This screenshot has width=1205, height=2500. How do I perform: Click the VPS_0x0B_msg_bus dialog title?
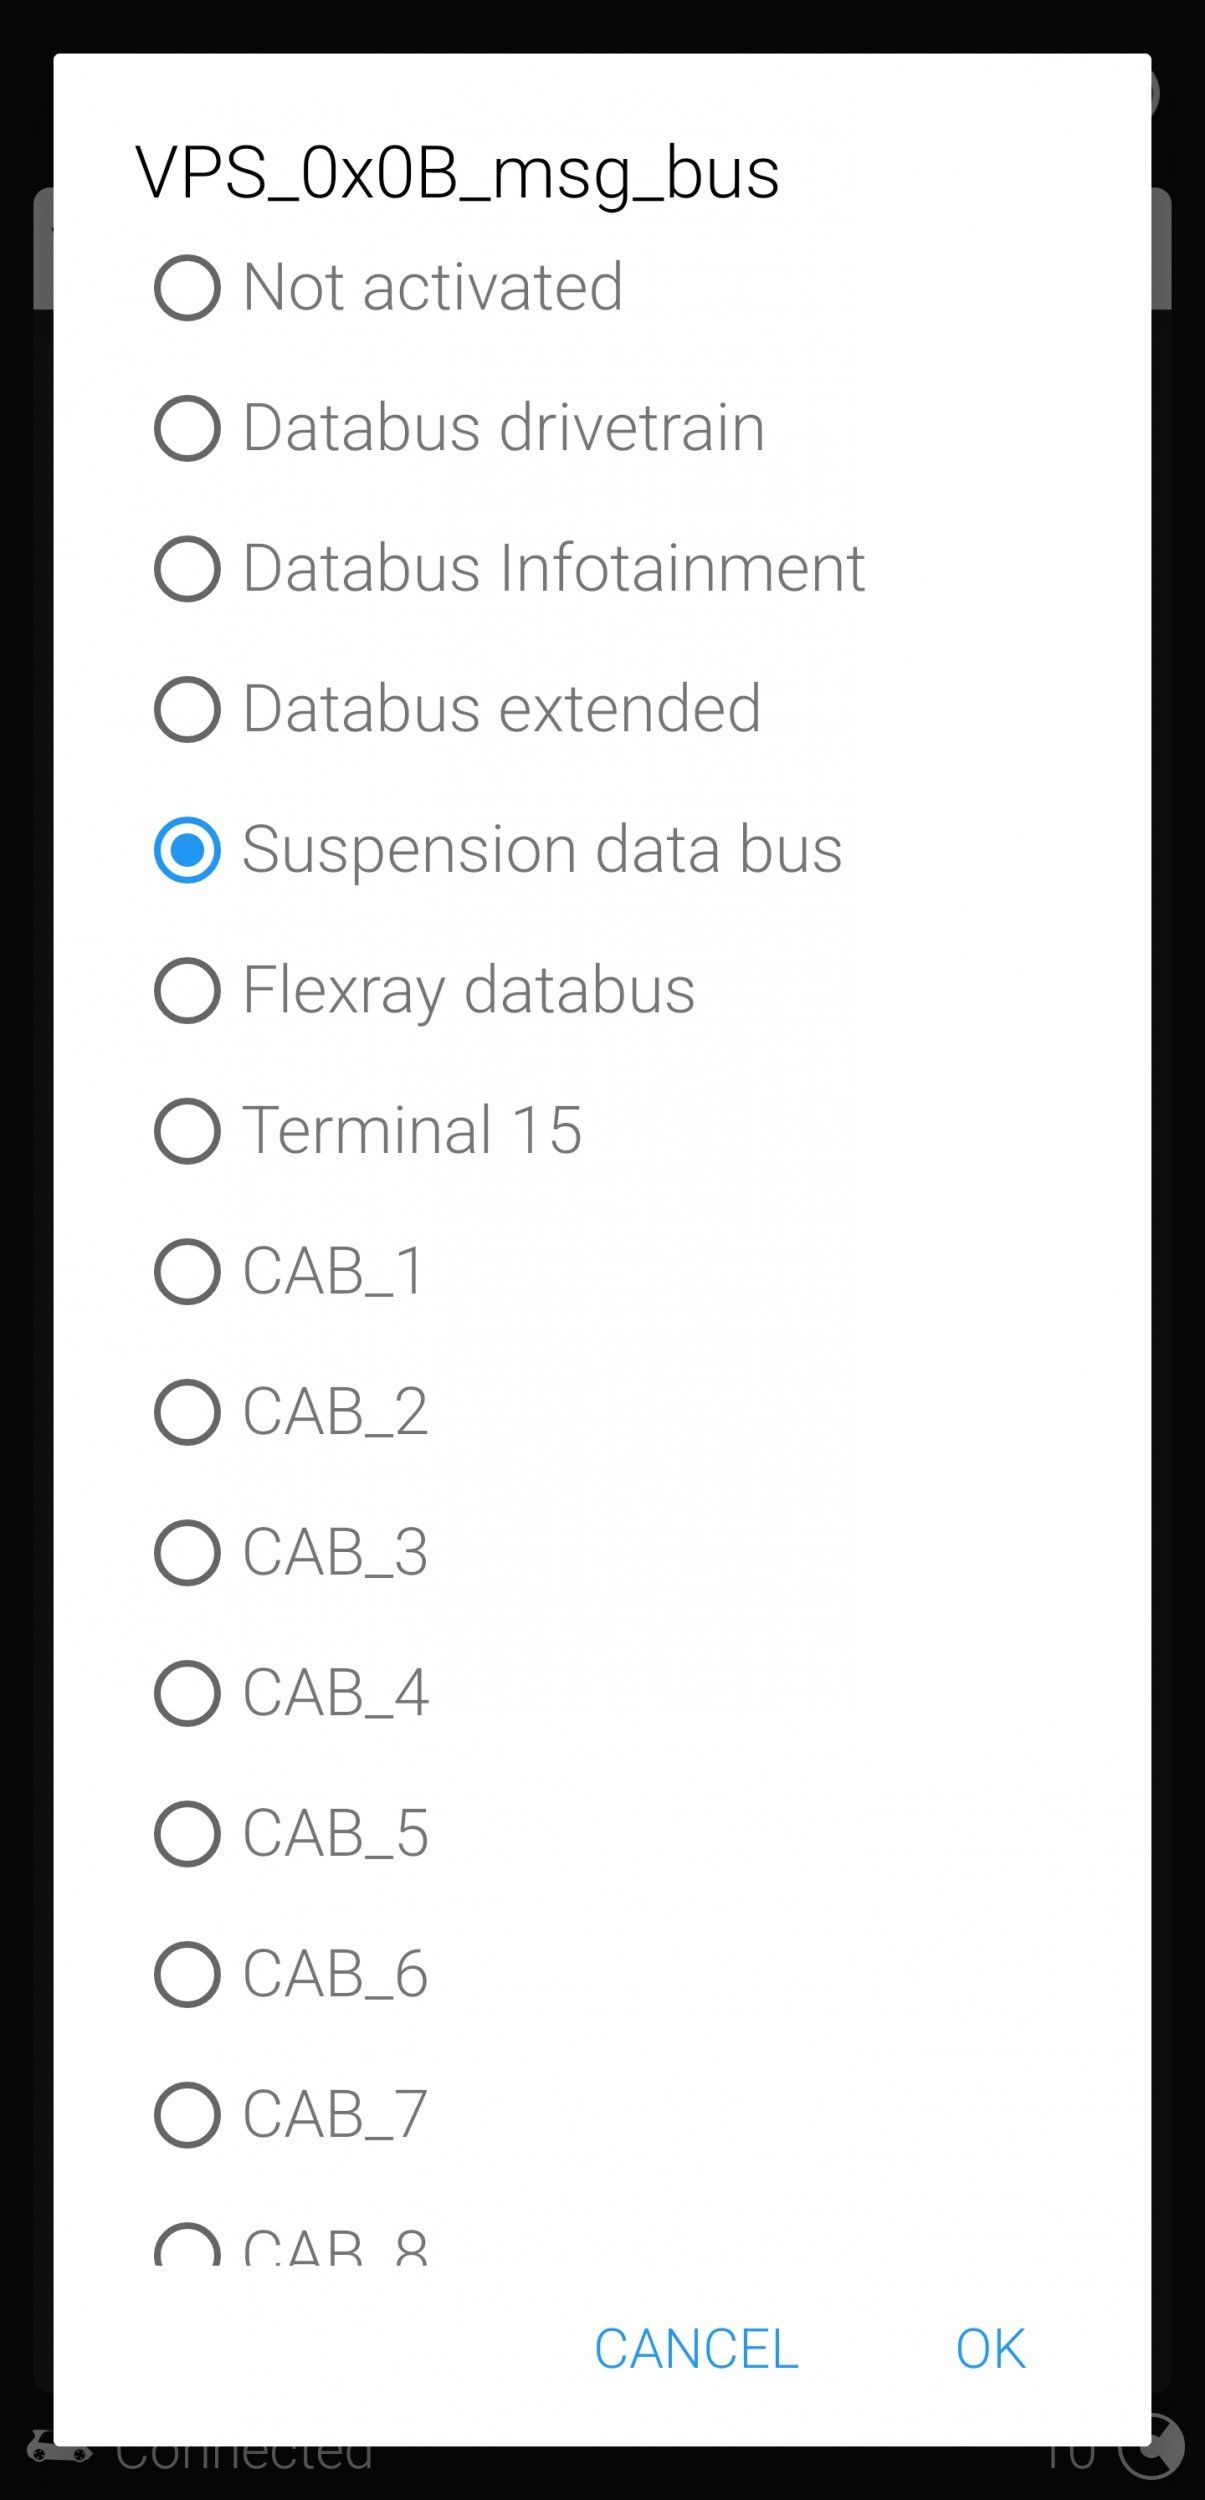click(457, 174)
